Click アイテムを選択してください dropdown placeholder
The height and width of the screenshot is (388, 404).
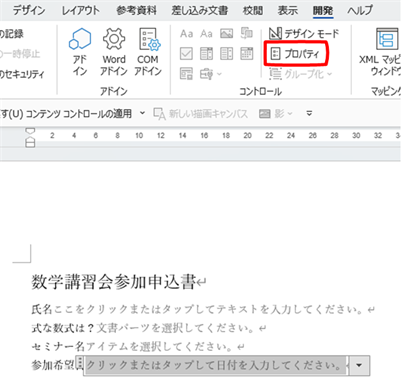point(160,347)
